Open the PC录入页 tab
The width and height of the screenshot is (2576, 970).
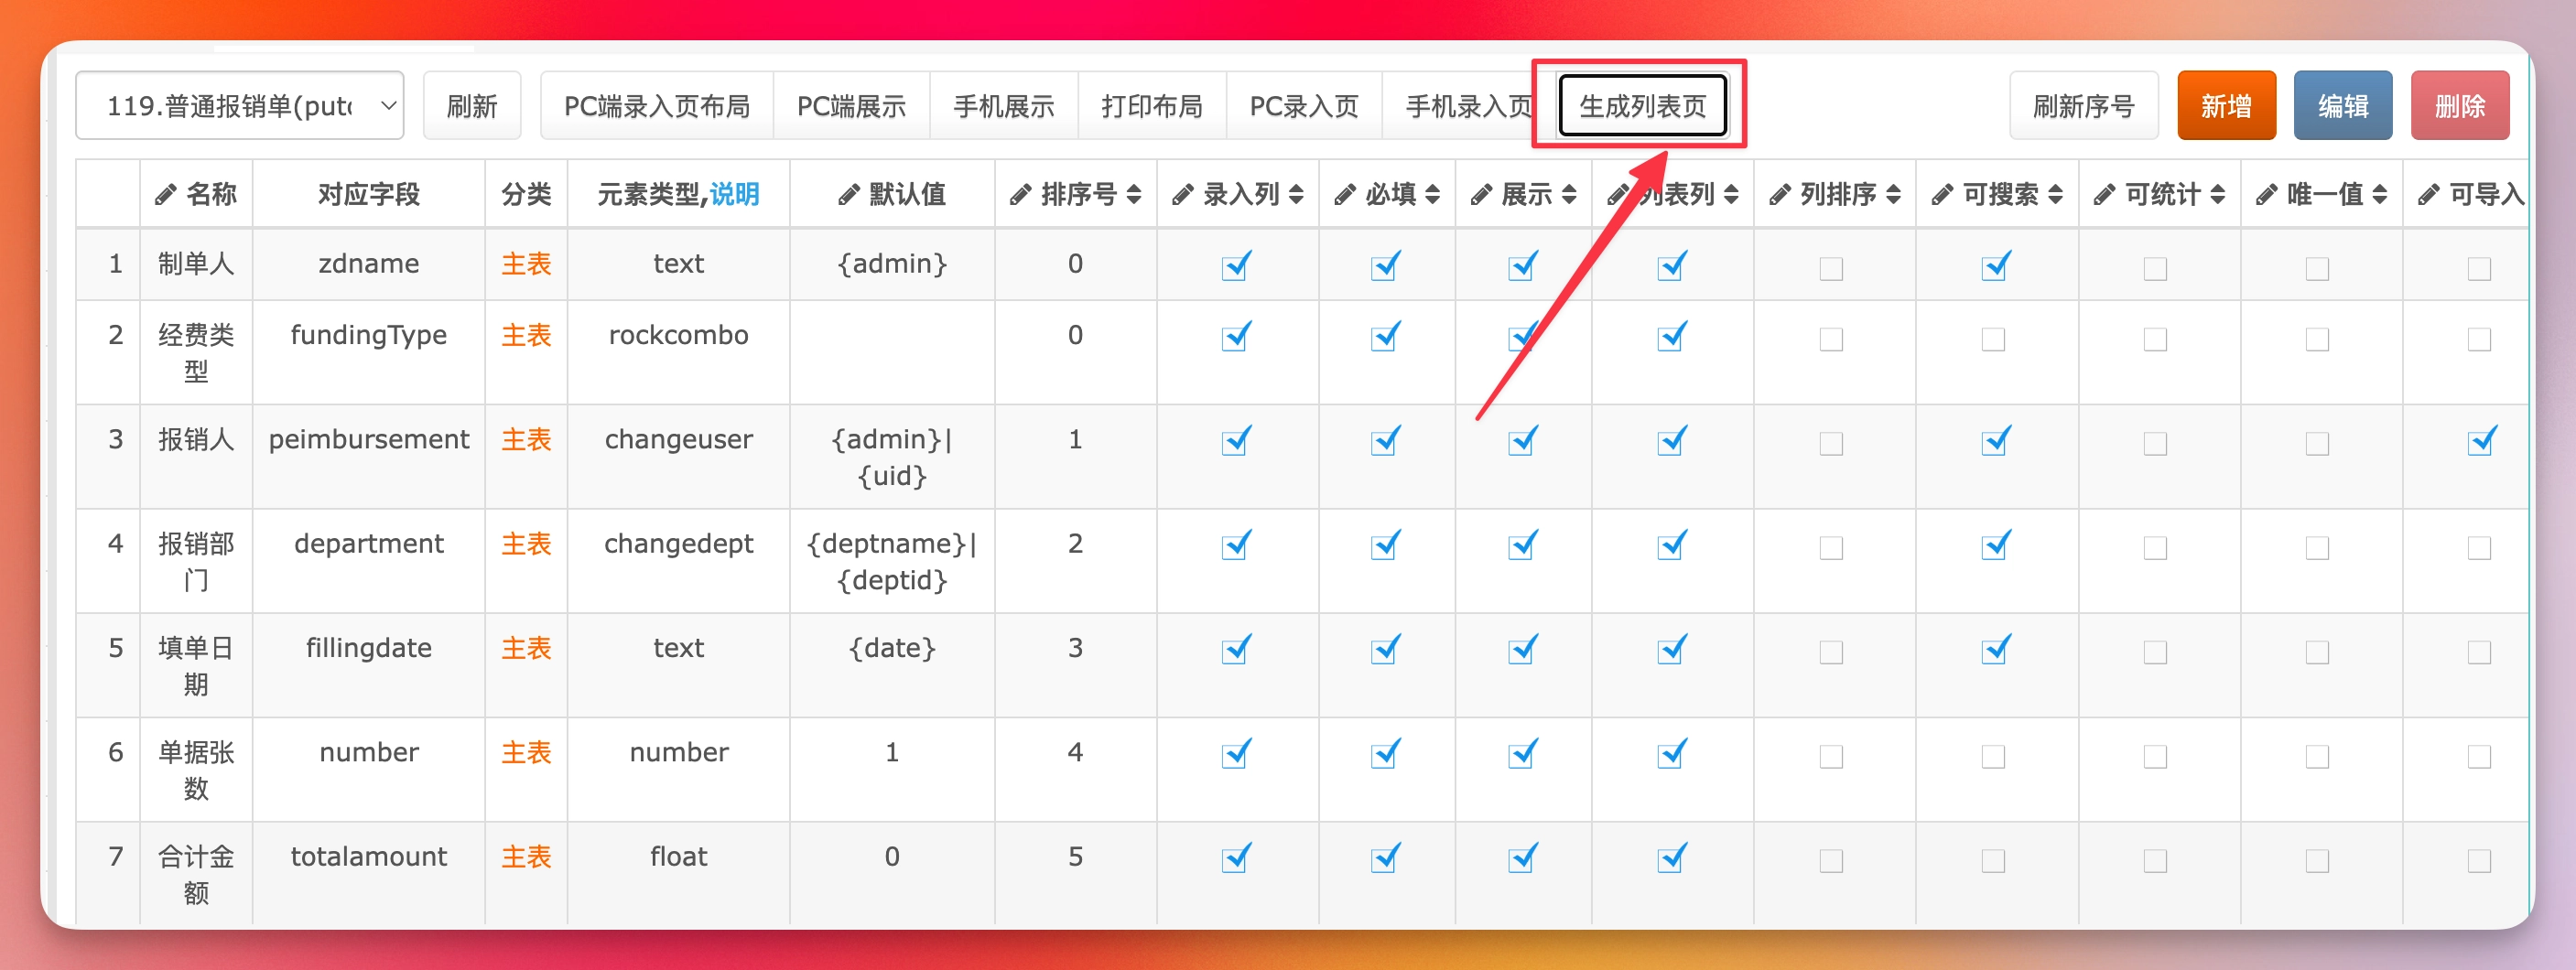tap(1304, 106)
